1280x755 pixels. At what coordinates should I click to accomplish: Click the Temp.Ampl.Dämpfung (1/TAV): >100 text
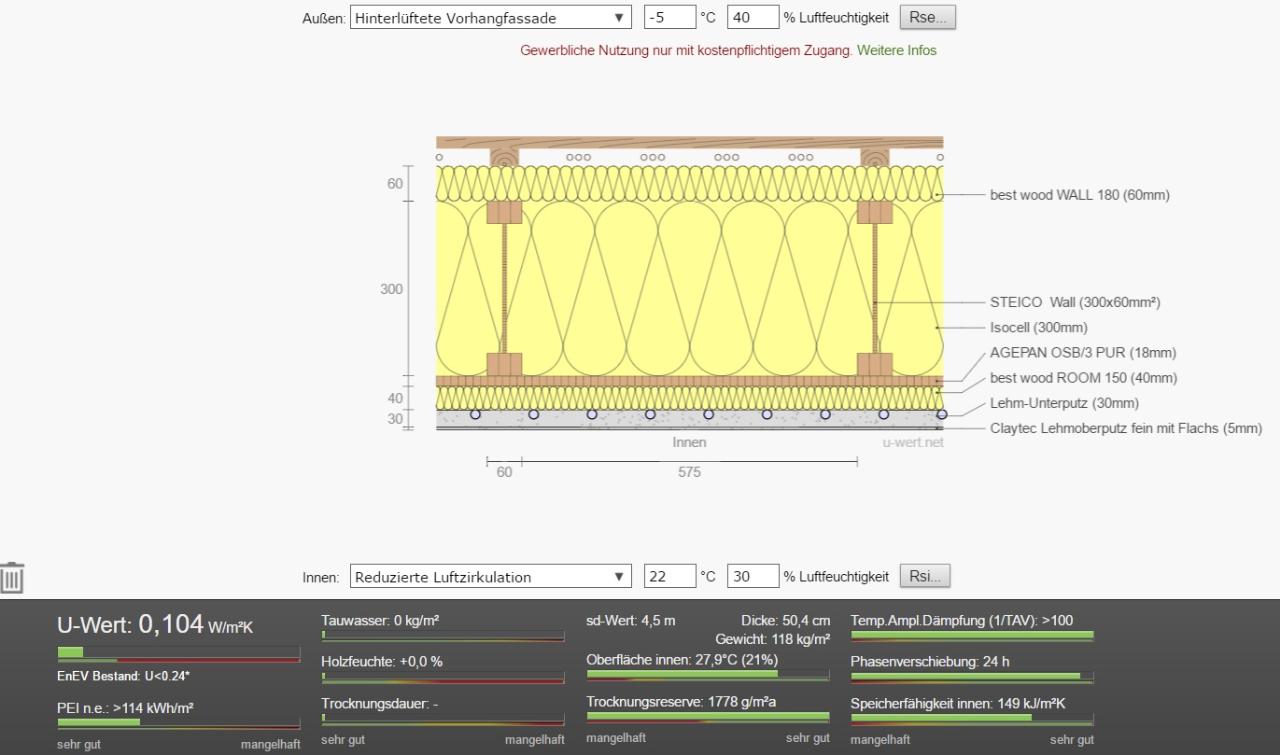click(x=962, y=621)
